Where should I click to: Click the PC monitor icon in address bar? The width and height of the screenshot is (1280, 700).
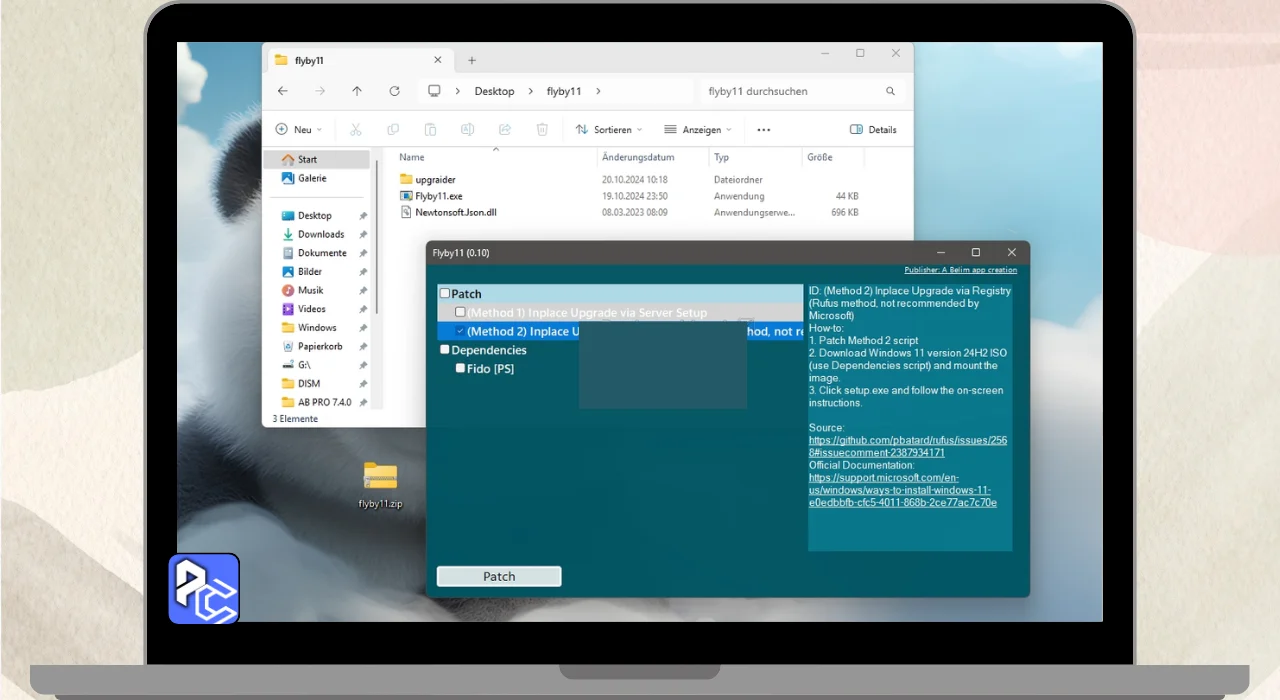coord(434,91)
